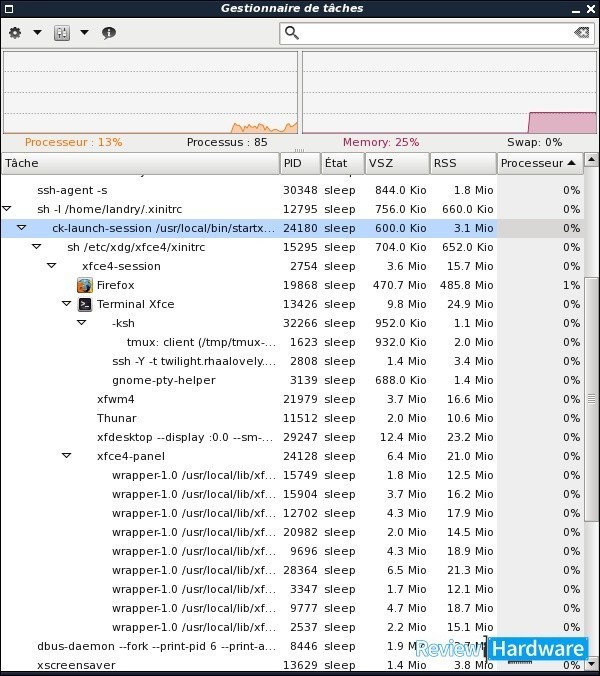Select the xscreensaver process row
The image size is (600, 676).
[x=292, y=664]
